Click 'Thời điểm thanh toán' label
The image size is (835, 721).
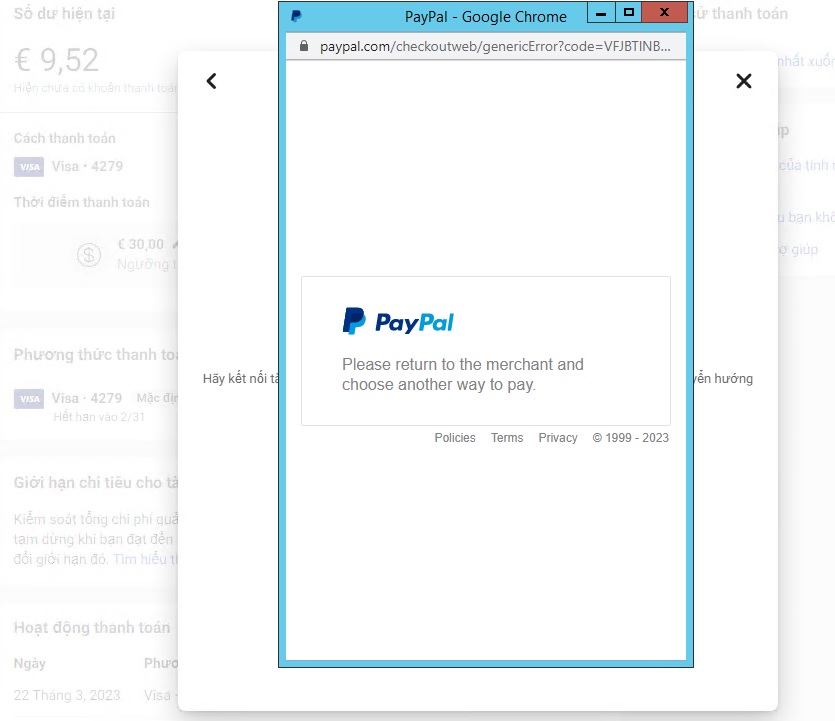click(81, 202)
